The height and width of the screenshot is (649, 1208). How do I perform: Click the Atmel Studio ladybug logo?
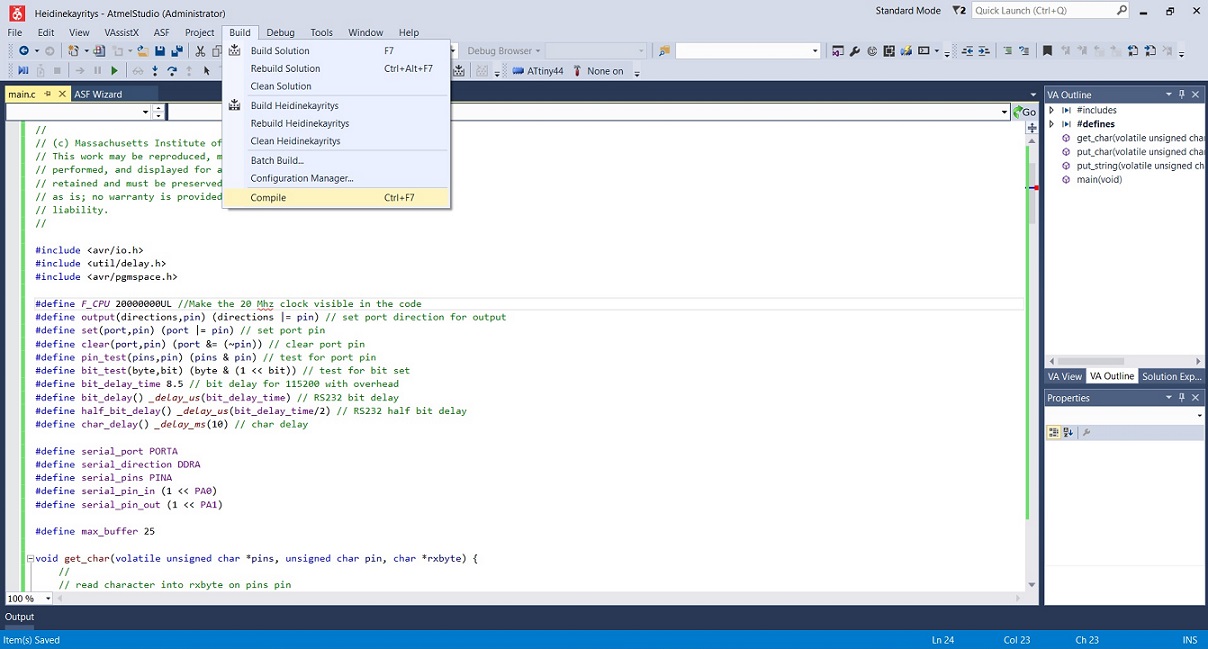coord(16,13)
